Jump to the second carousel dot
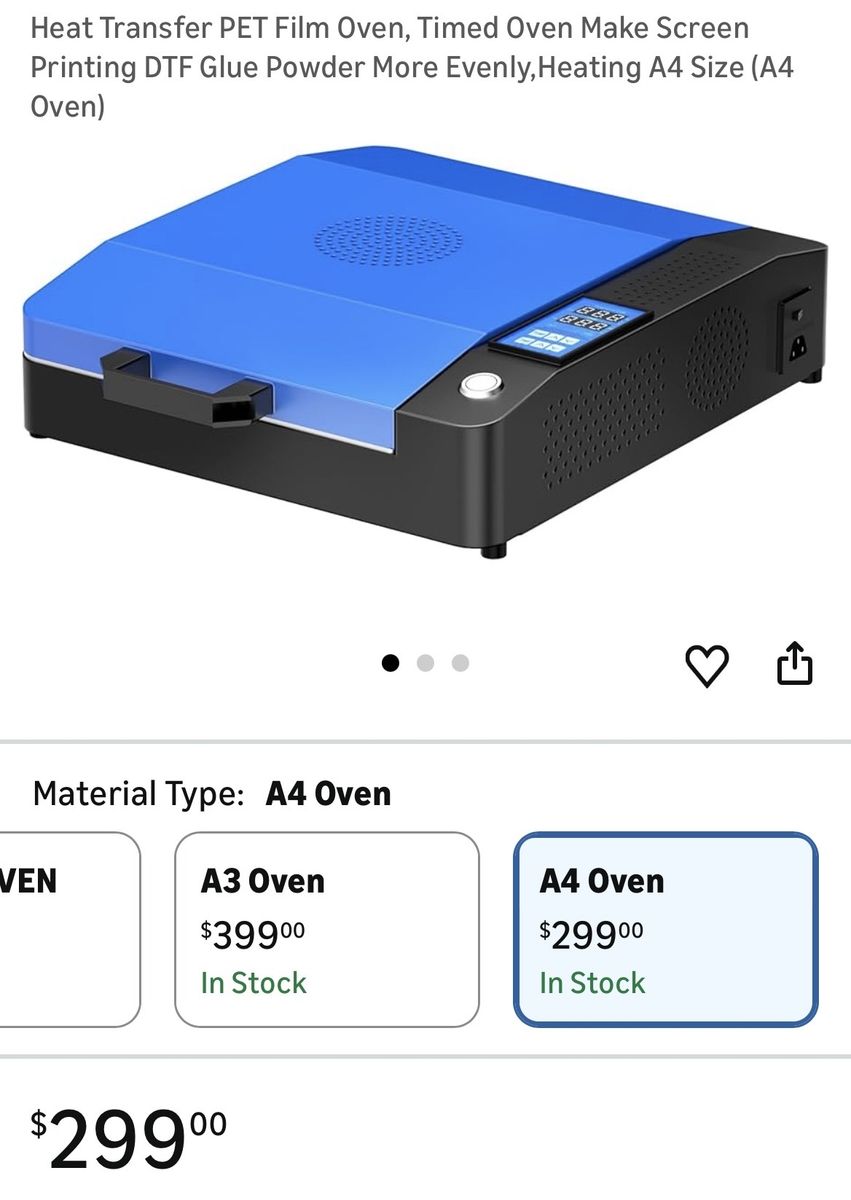 click(x=425, y=663)
